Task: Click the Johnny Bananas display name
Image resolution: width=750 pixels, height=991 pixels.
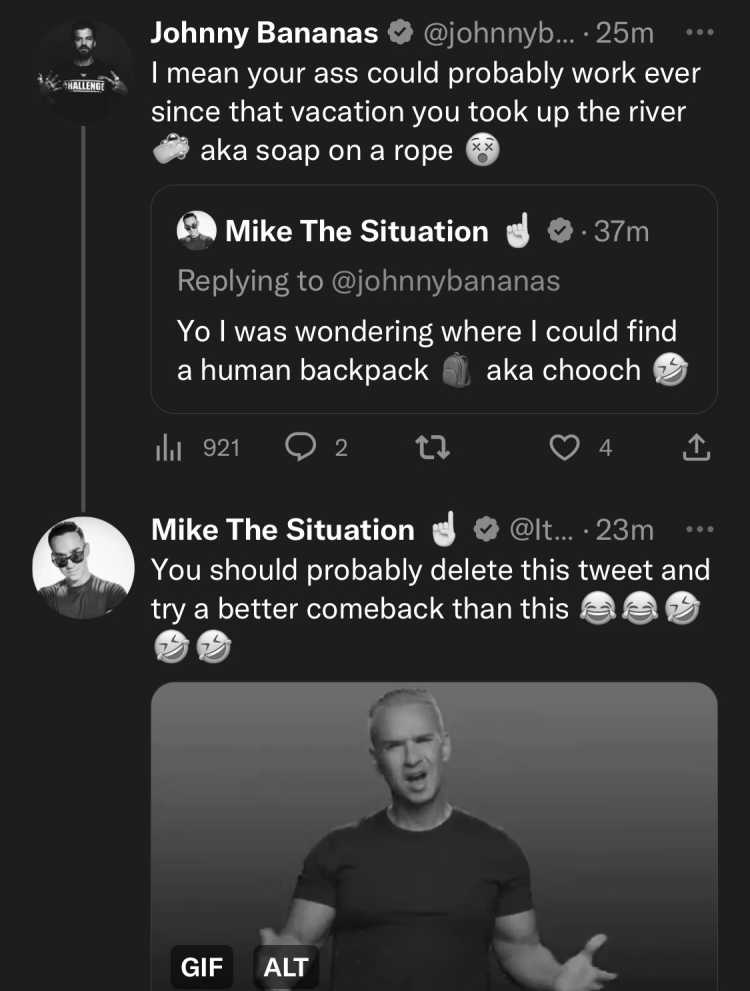Action: pyautogui.click(x=264, y=33)
